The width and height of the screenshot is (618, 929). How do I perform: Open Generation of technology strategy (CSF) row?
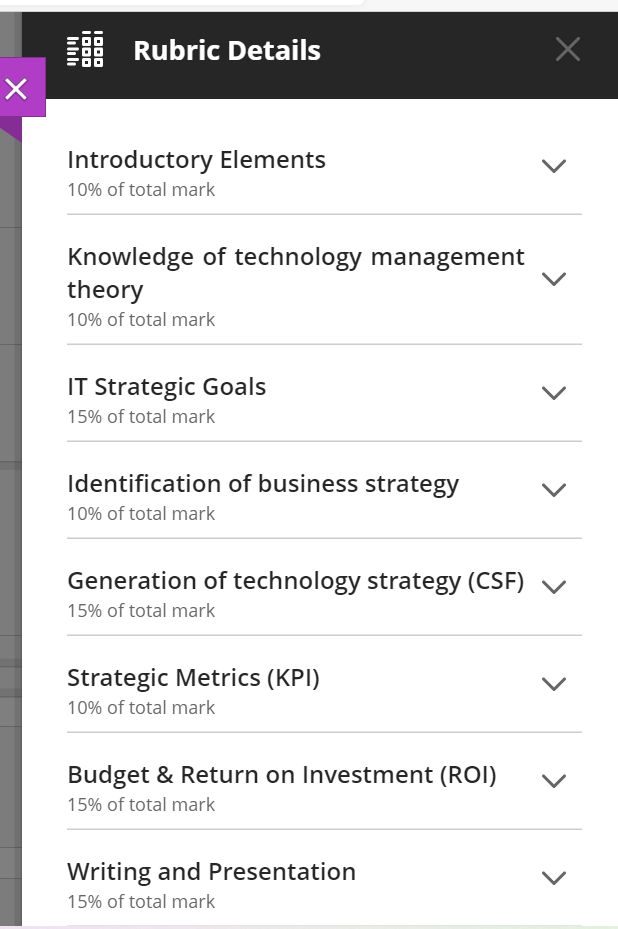pyautogui.click(x=324, y=594)
